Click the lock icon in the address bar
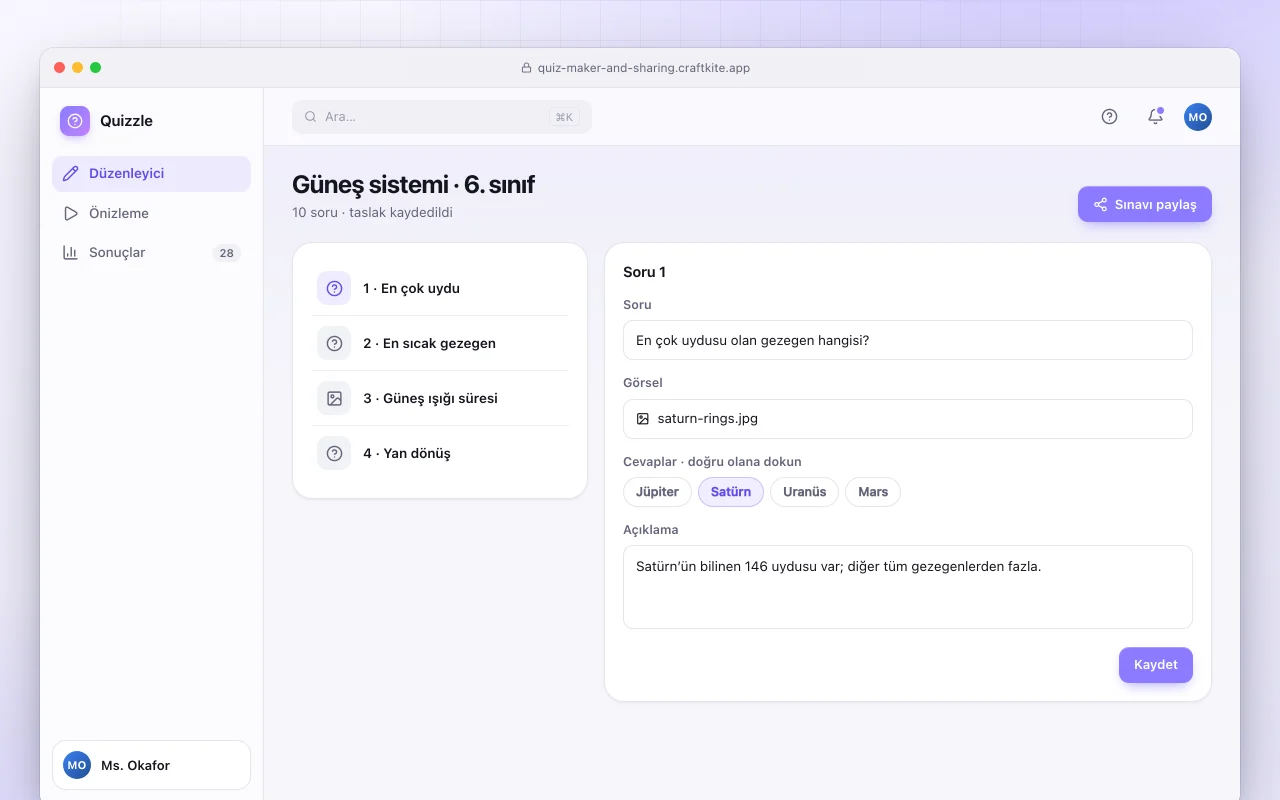1280x800 pixels. 527,68
